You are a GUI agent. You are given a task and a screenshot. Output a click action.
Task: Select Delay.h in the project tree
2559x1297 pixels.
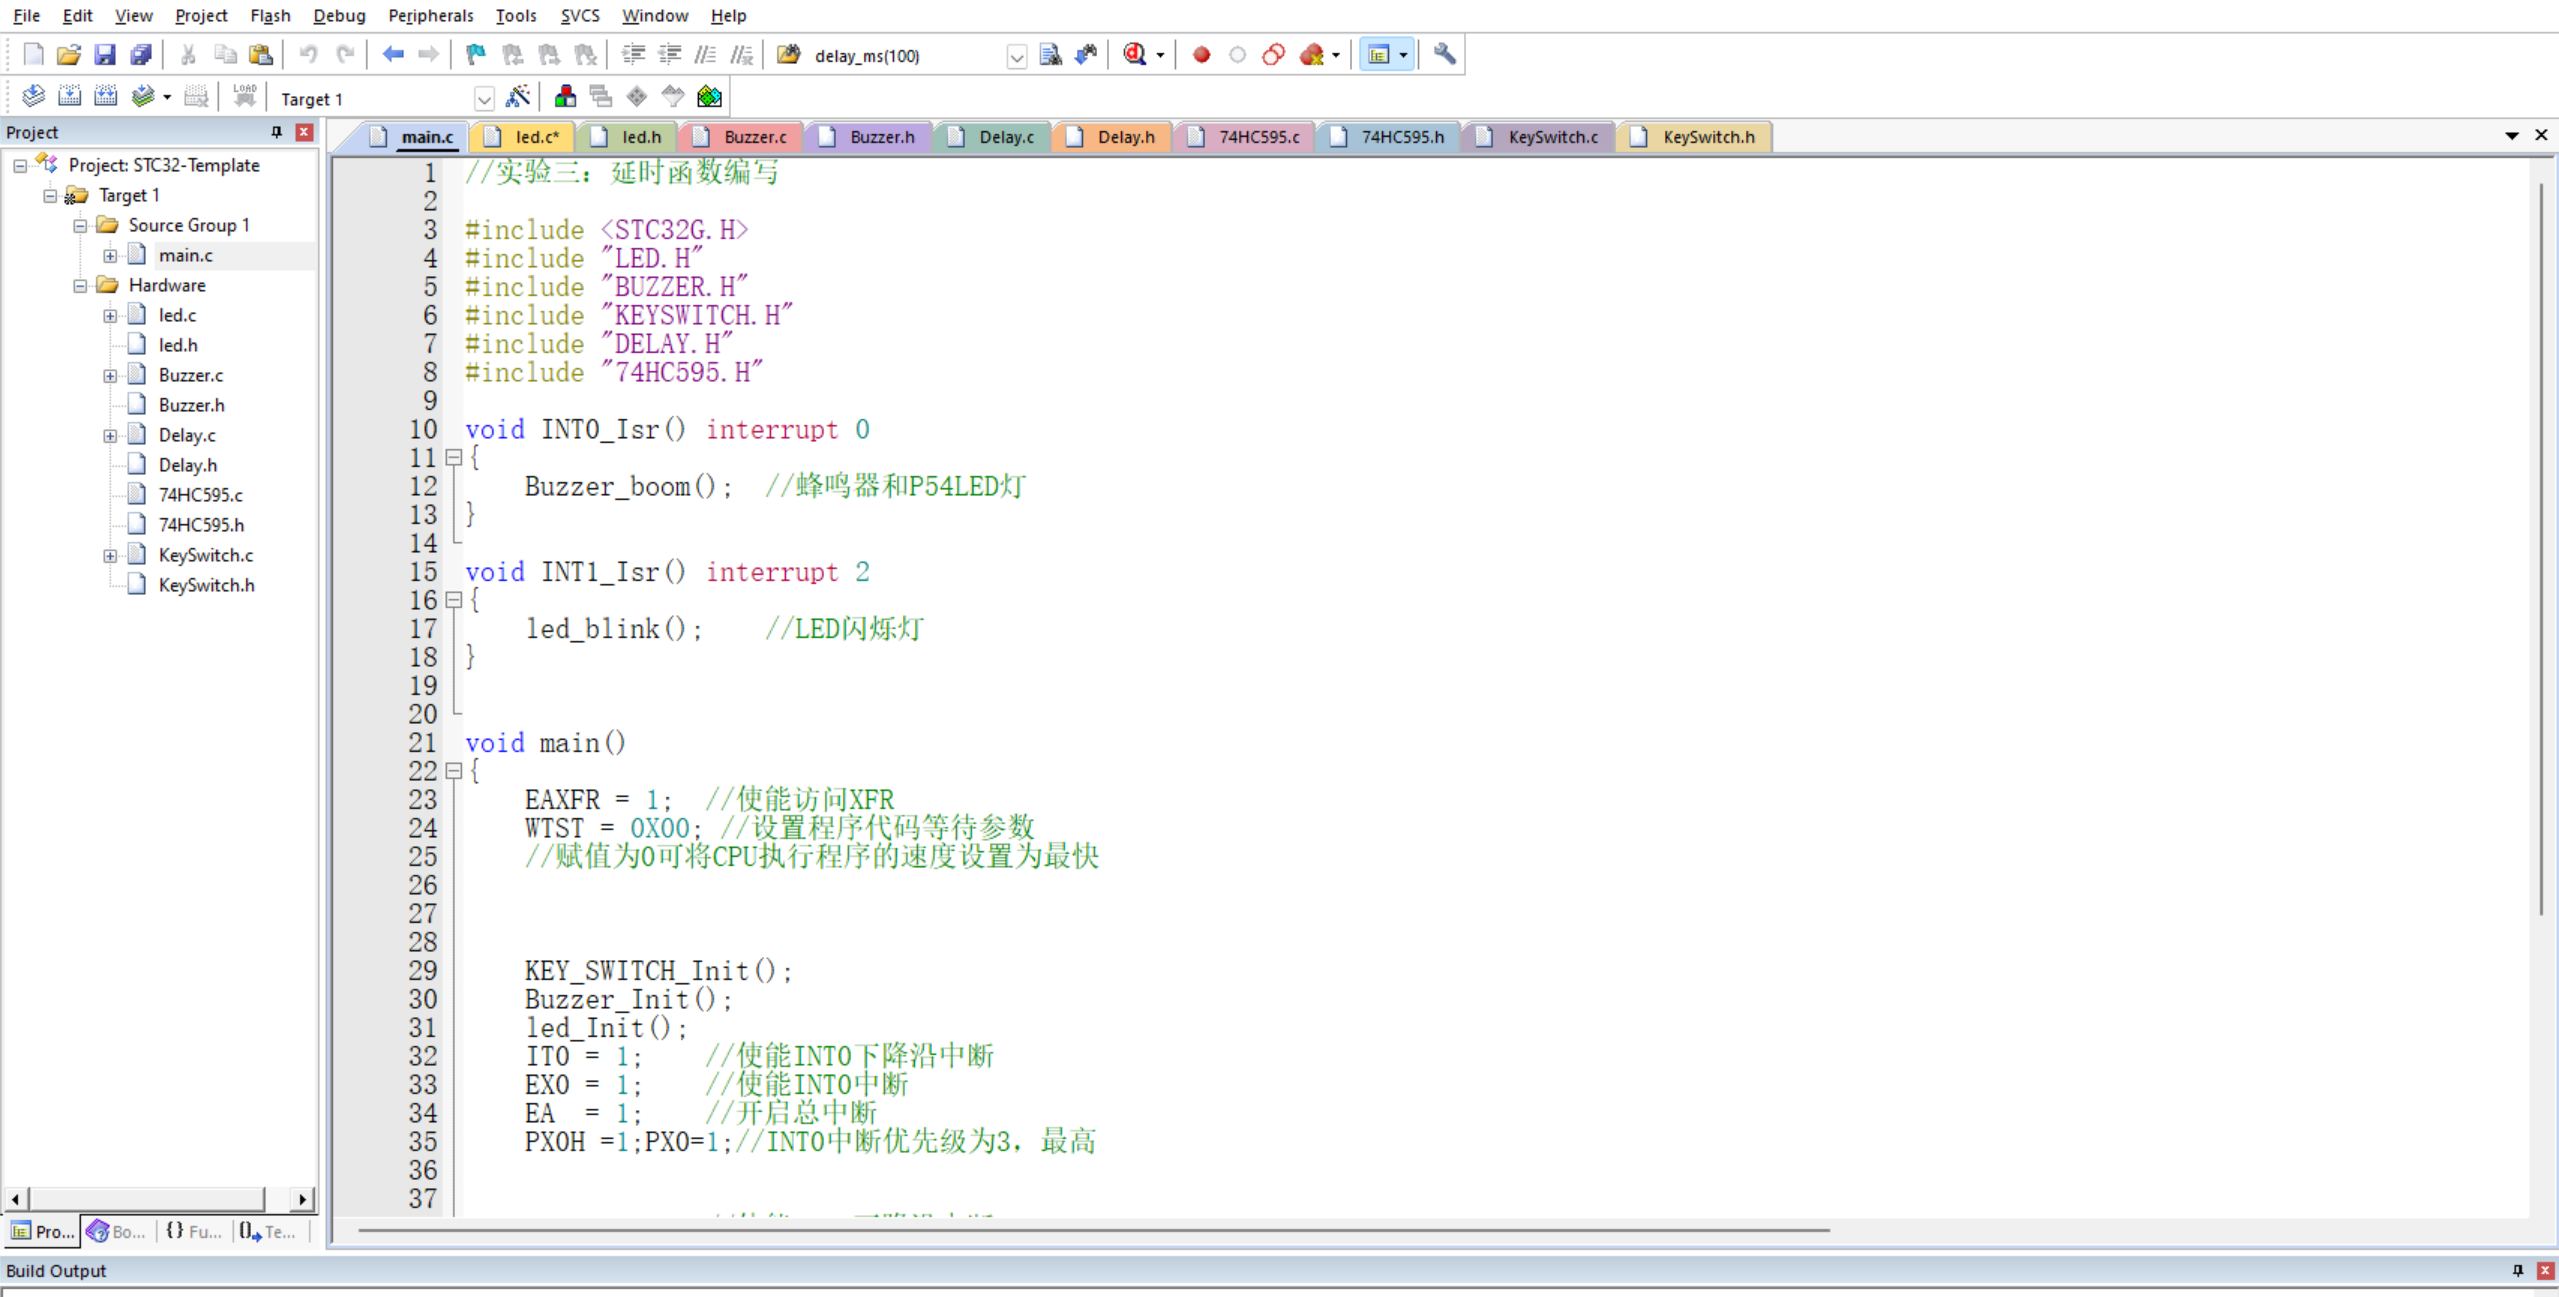[x=188, y=465]
